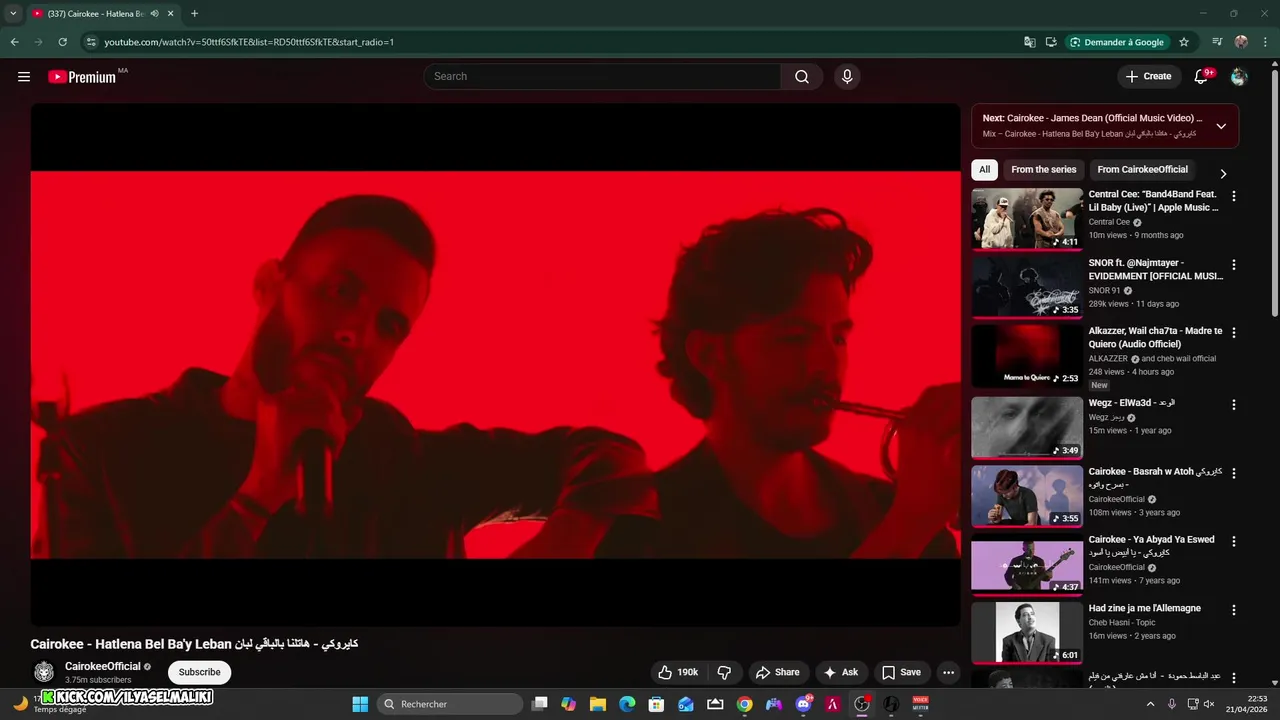Click Demander à Google button
This screenshot has height=720, width=1280.
click(x=1118, y=42)
